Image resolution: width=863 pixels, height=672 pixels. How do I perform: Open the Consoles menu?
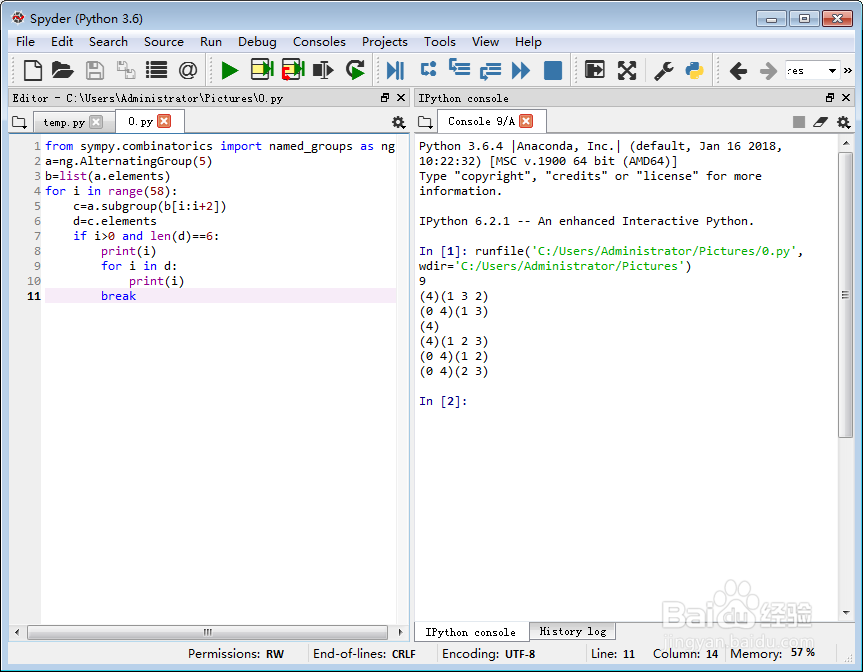tap(319, 42)
